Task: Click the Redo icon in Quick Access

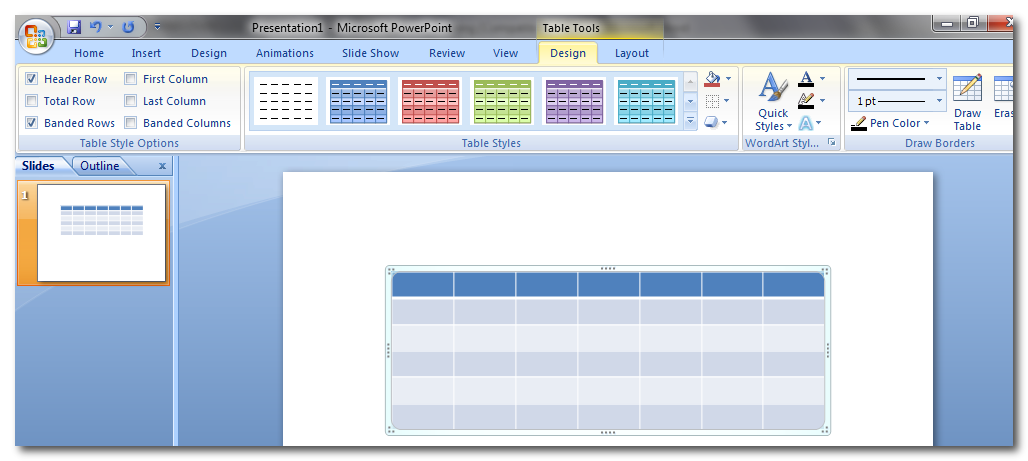Action: point(128,27)
